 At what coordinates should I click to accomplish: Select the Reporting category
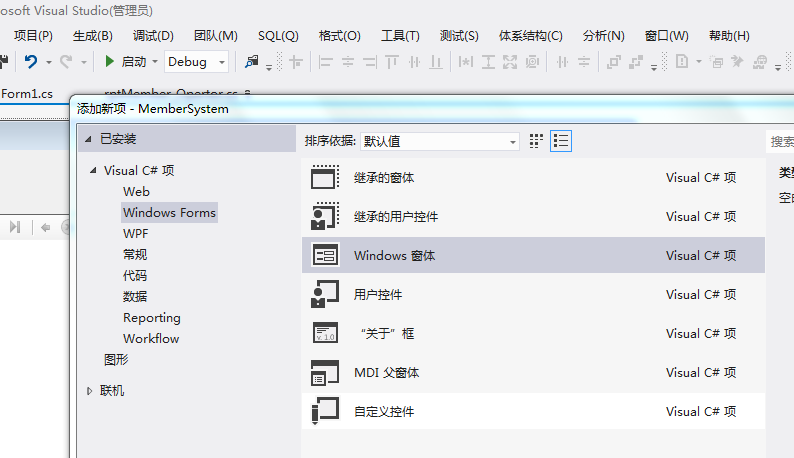pos(152,318)
